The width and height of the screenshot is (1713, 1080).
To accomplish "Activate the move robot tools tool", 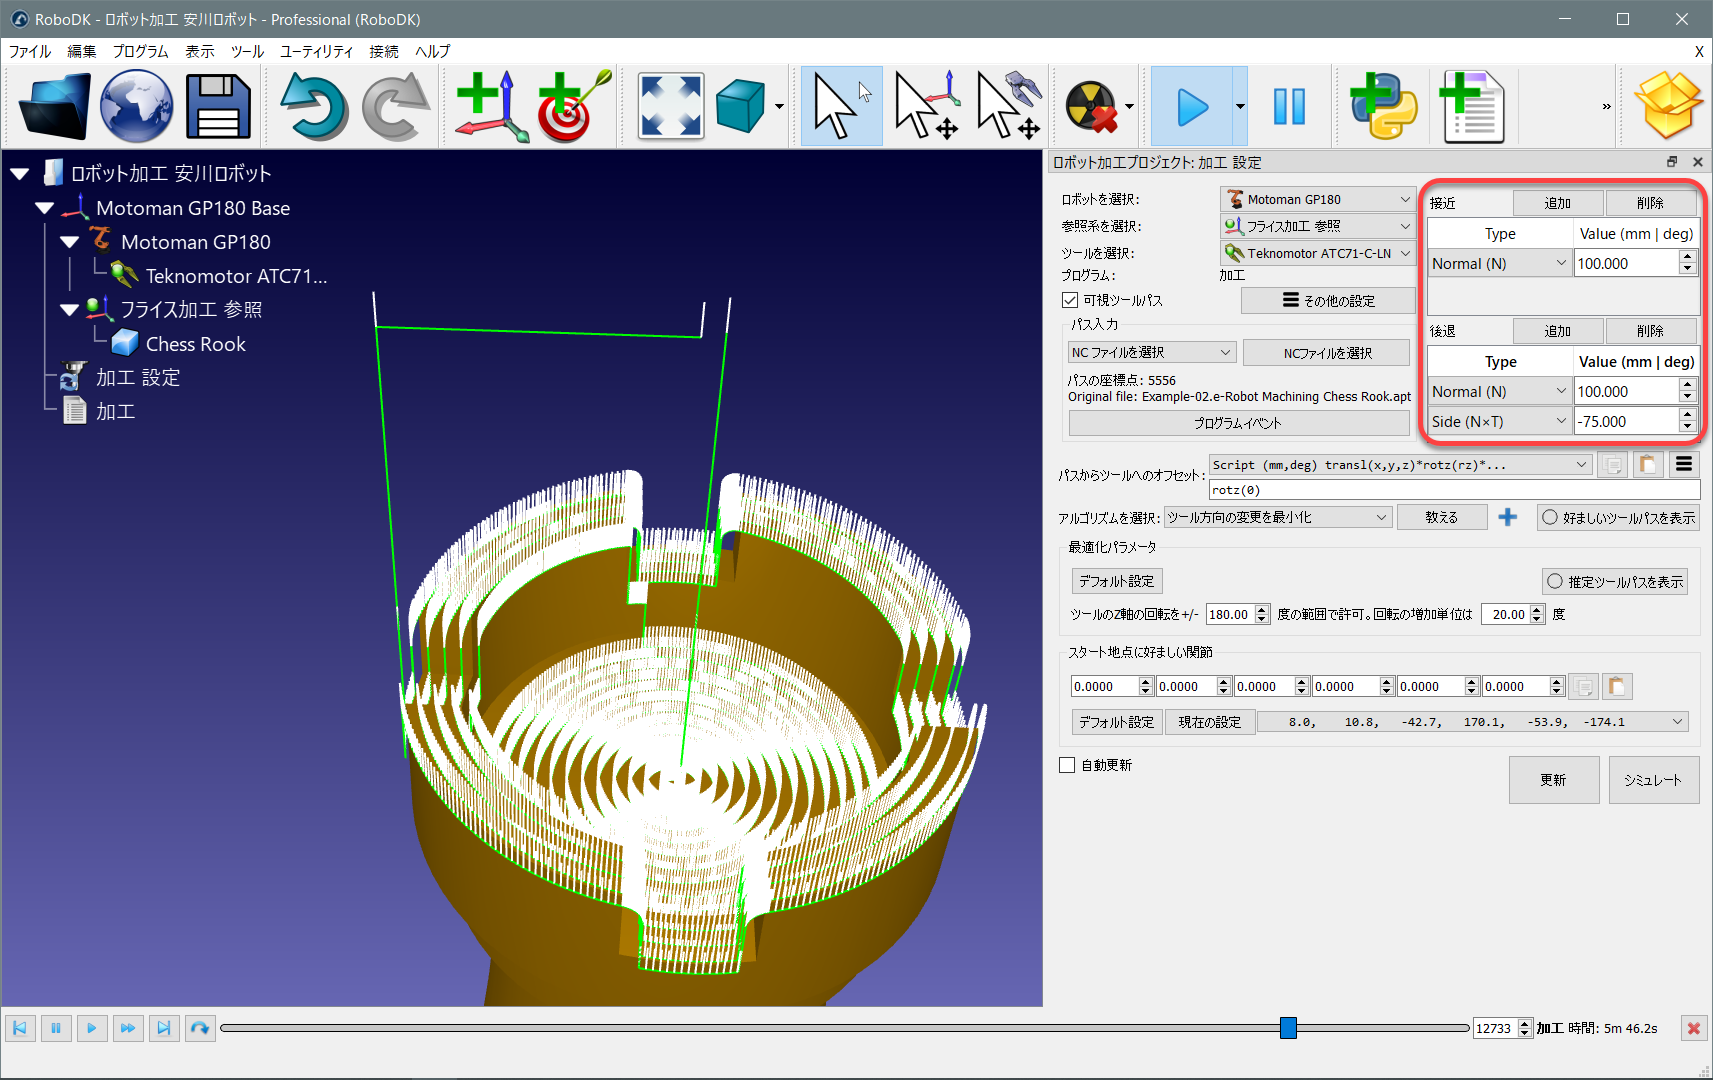I will 1008,106.
